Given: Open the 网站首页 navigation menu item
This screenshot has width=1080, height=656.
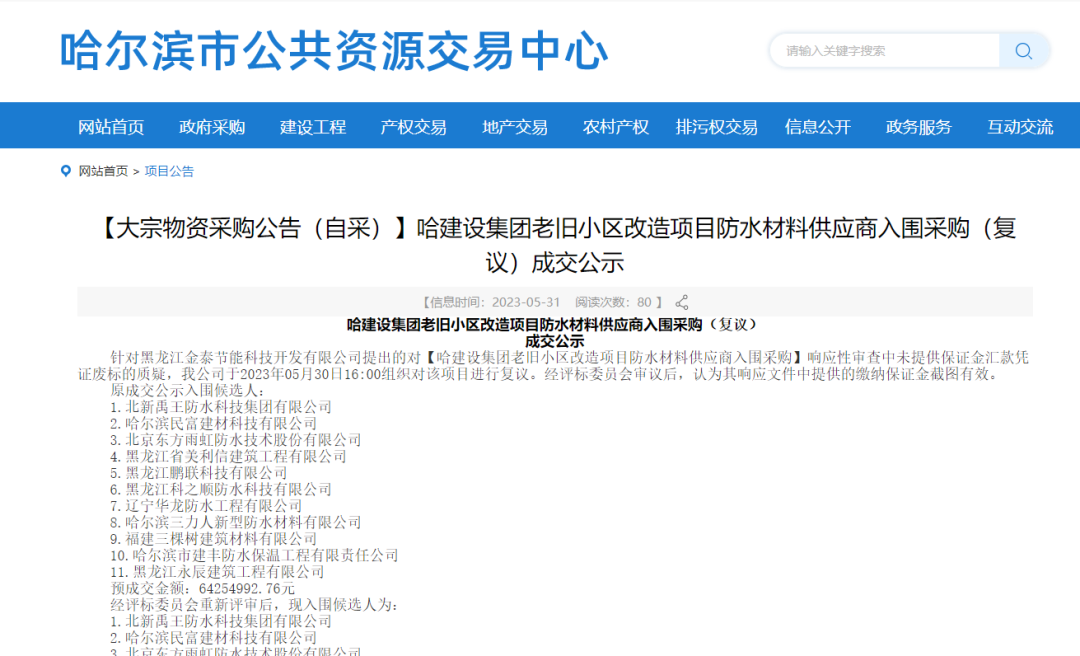Looking at the screenshot, I should pos(111,127).
